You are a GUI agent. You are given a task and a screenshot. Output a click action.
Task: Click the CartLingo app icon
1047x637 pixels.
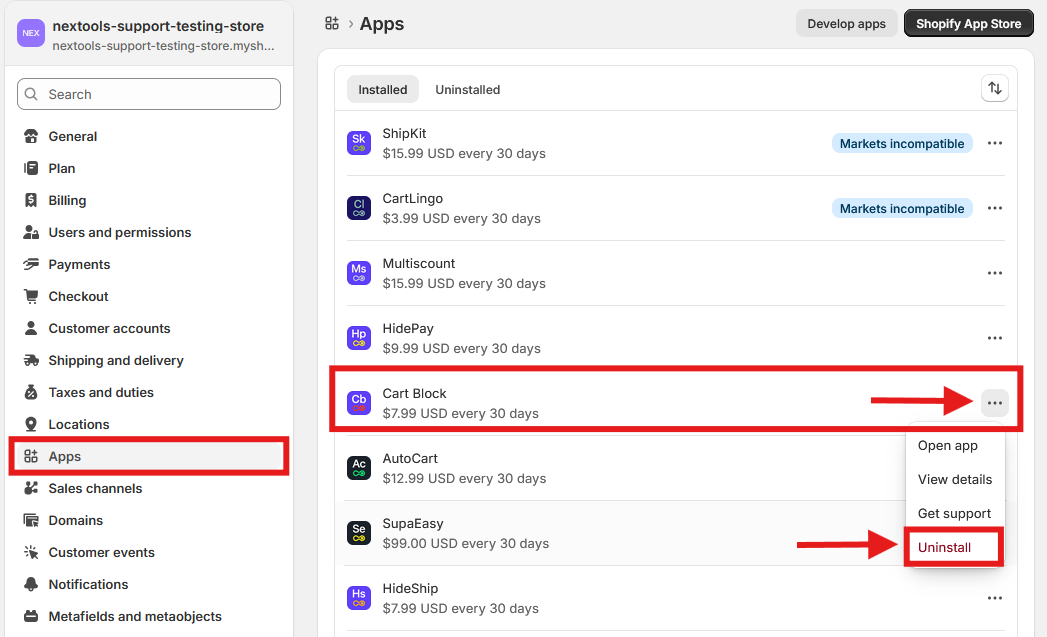[359, 208]
